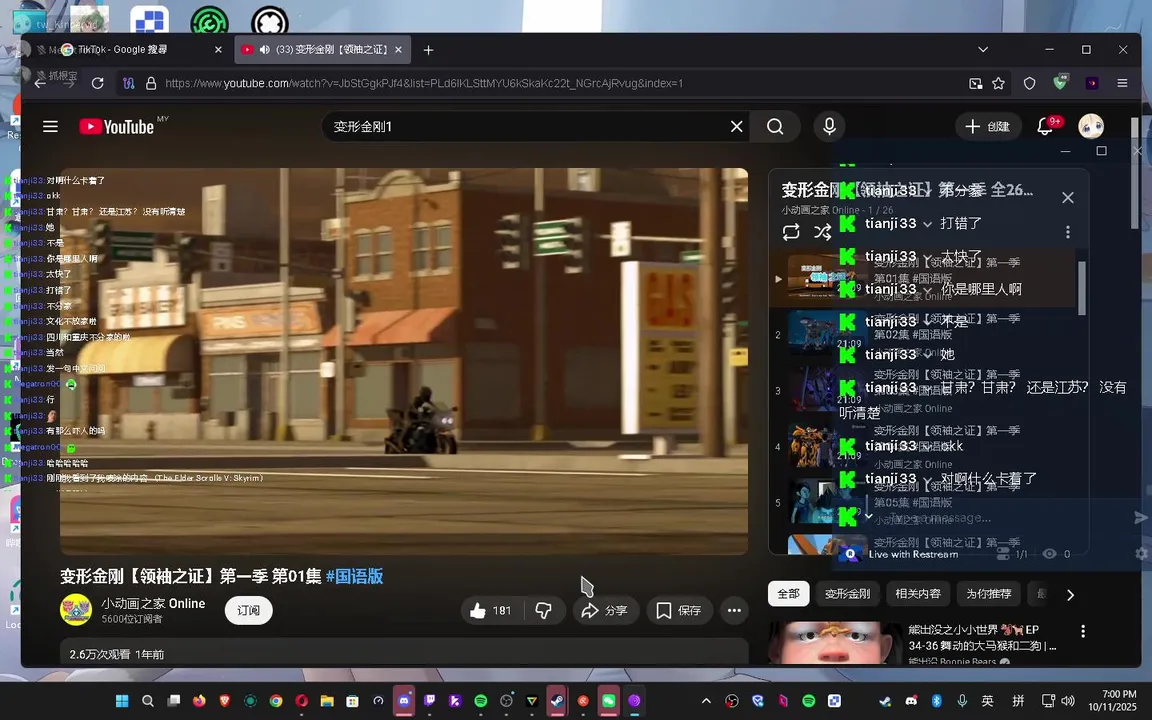Open the browser application menu icon
The image size is (1152, 720).
1122,84
